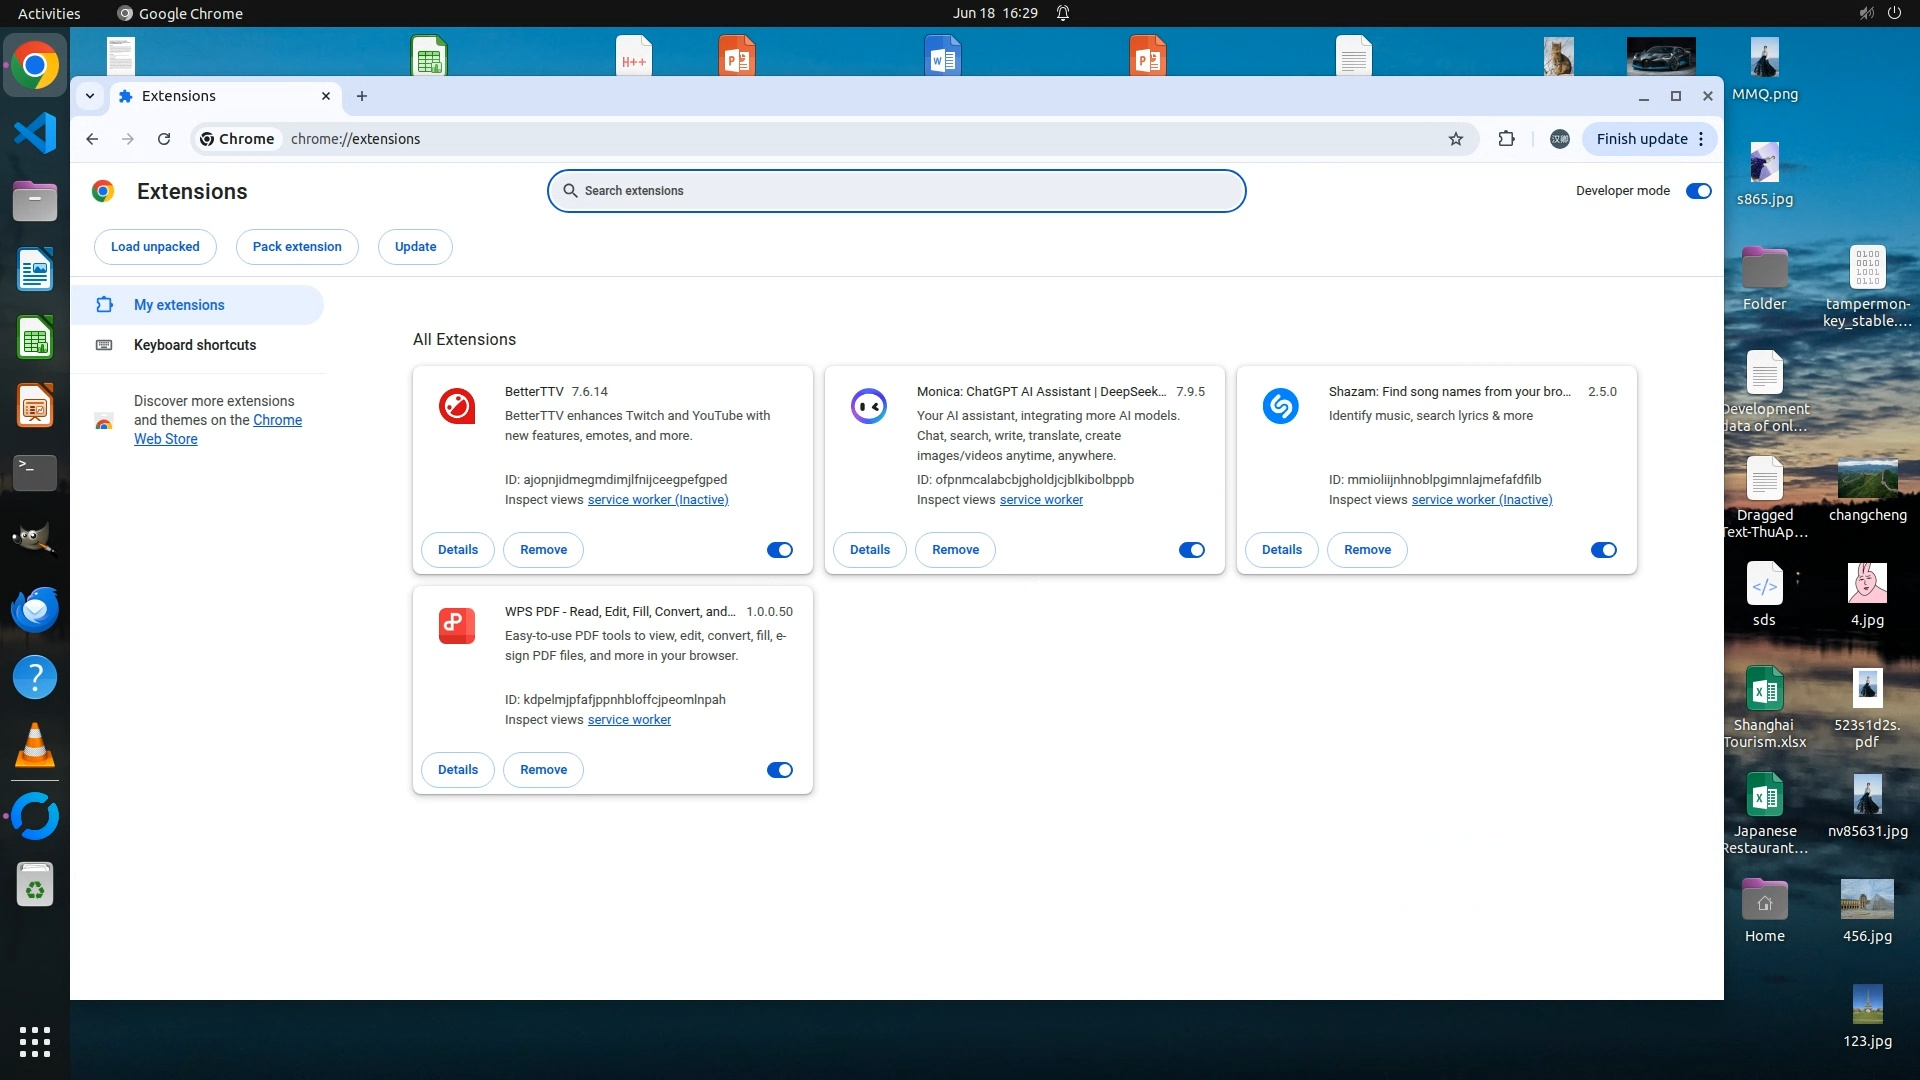The width and height of the screenshot is (1920, 1080).
Task: Select My extensions sidebar item
Action: [x=179, y=305]
